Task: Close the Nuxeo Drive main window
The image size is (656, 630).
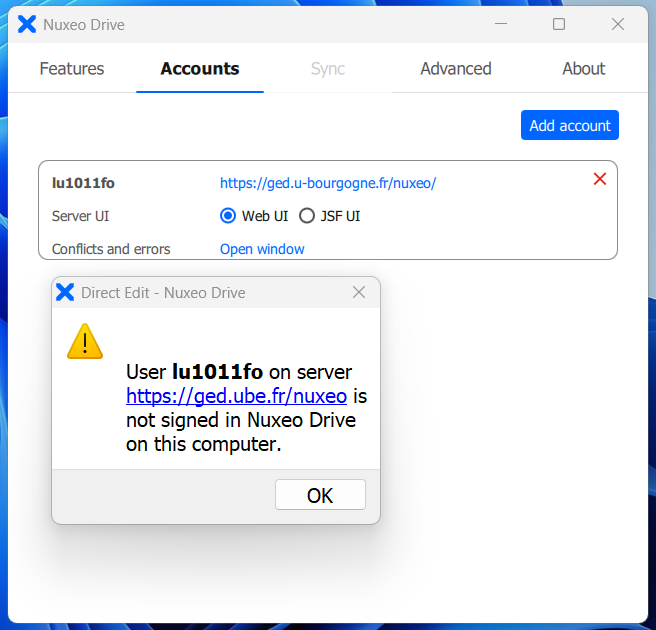Action: (618, 24)
